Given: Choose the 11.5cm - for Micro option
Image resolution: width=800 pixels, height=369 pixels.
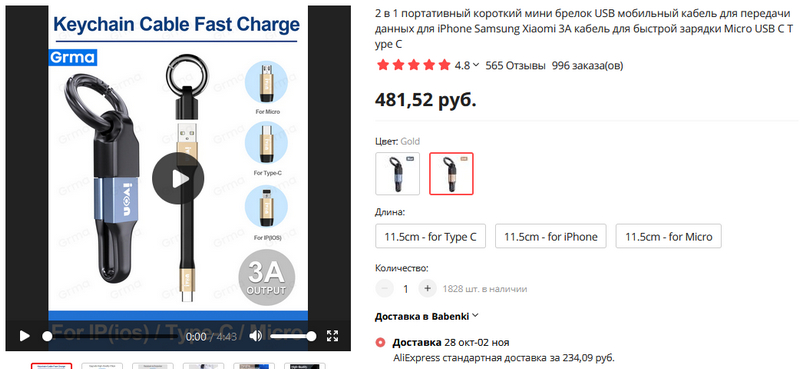Looking at the screenshot, I should 668,236.
